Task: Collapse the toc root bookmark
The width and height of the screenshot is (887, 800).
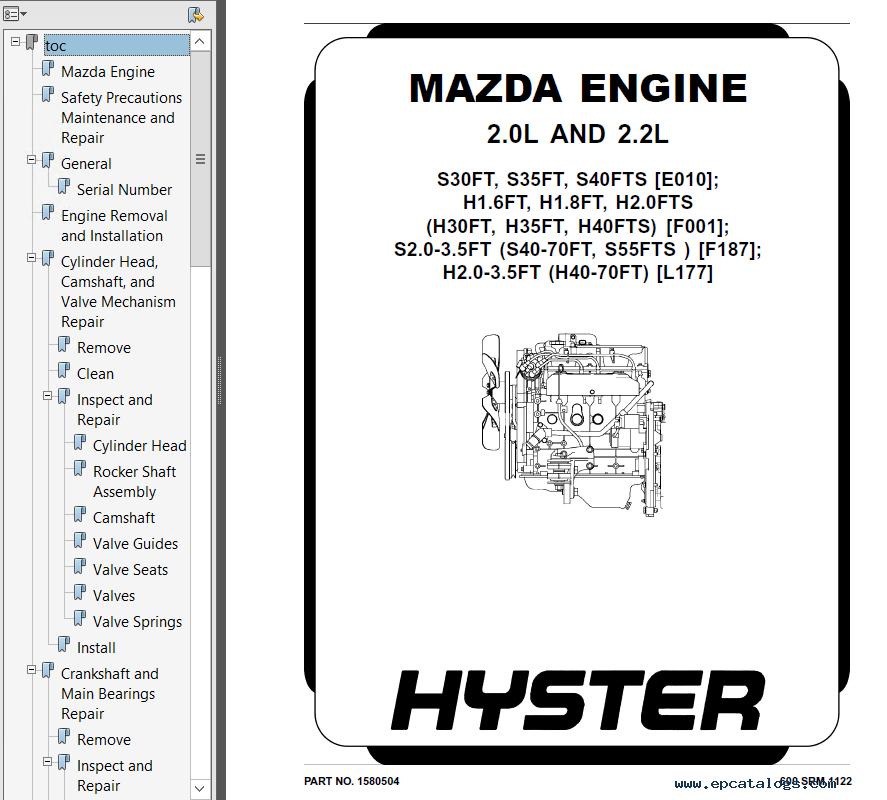Action: [x=16, y=41]
